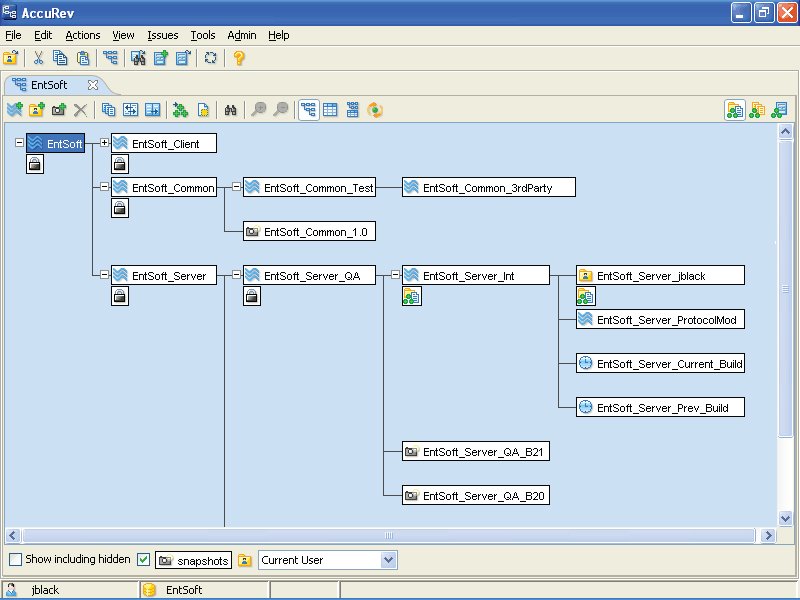Collapse the EntSoft_Server stream

(105, 274)
